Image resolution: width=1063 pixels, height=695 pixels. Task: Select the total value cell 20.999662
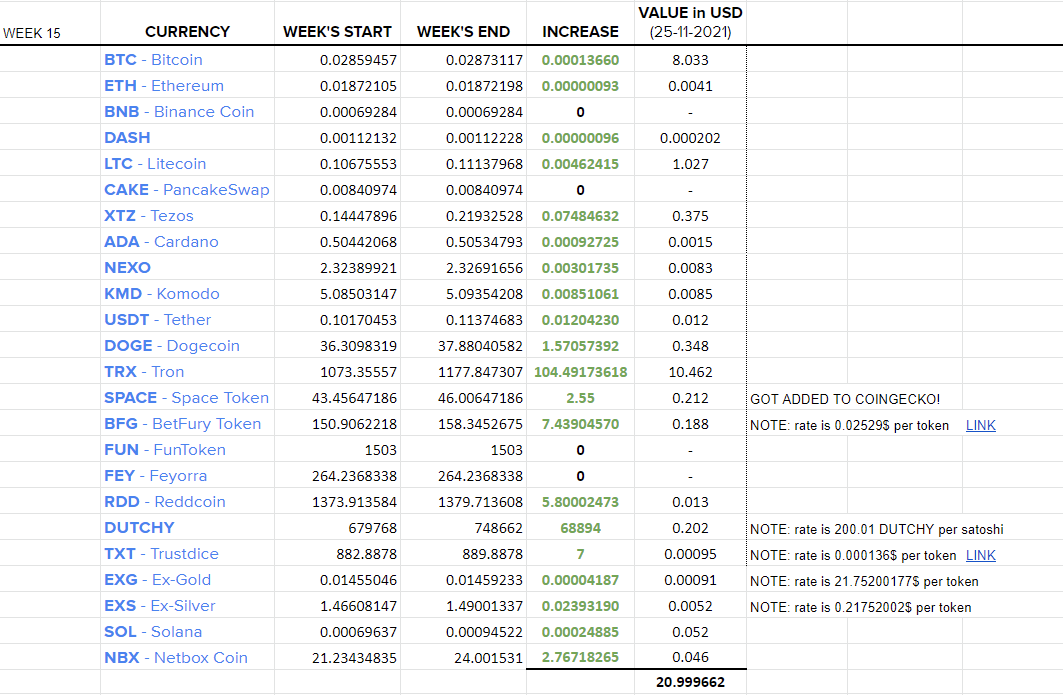click(690, 682)
